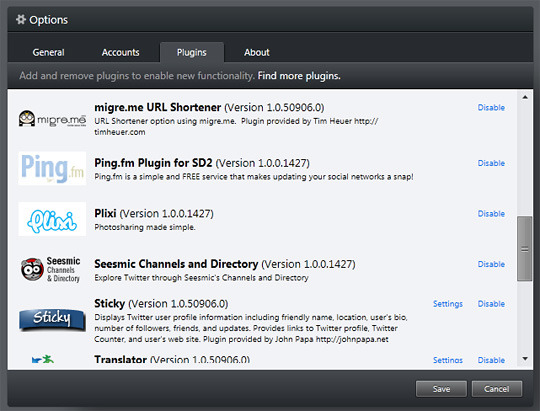Image resolution: width=540 pixels, height=411 pixels.
Task: Click the Plixi plugin title
Action: point(105,213)
